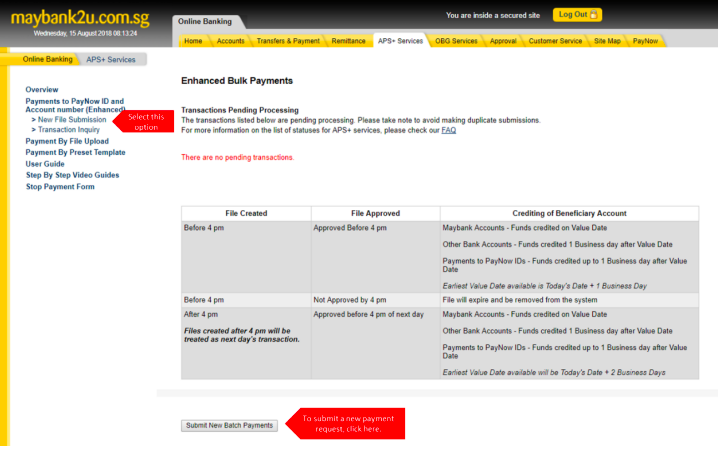Click the 'Transactions Pending Processing' heading
This screenshot has height=457, width=720.
coord(240,110)
